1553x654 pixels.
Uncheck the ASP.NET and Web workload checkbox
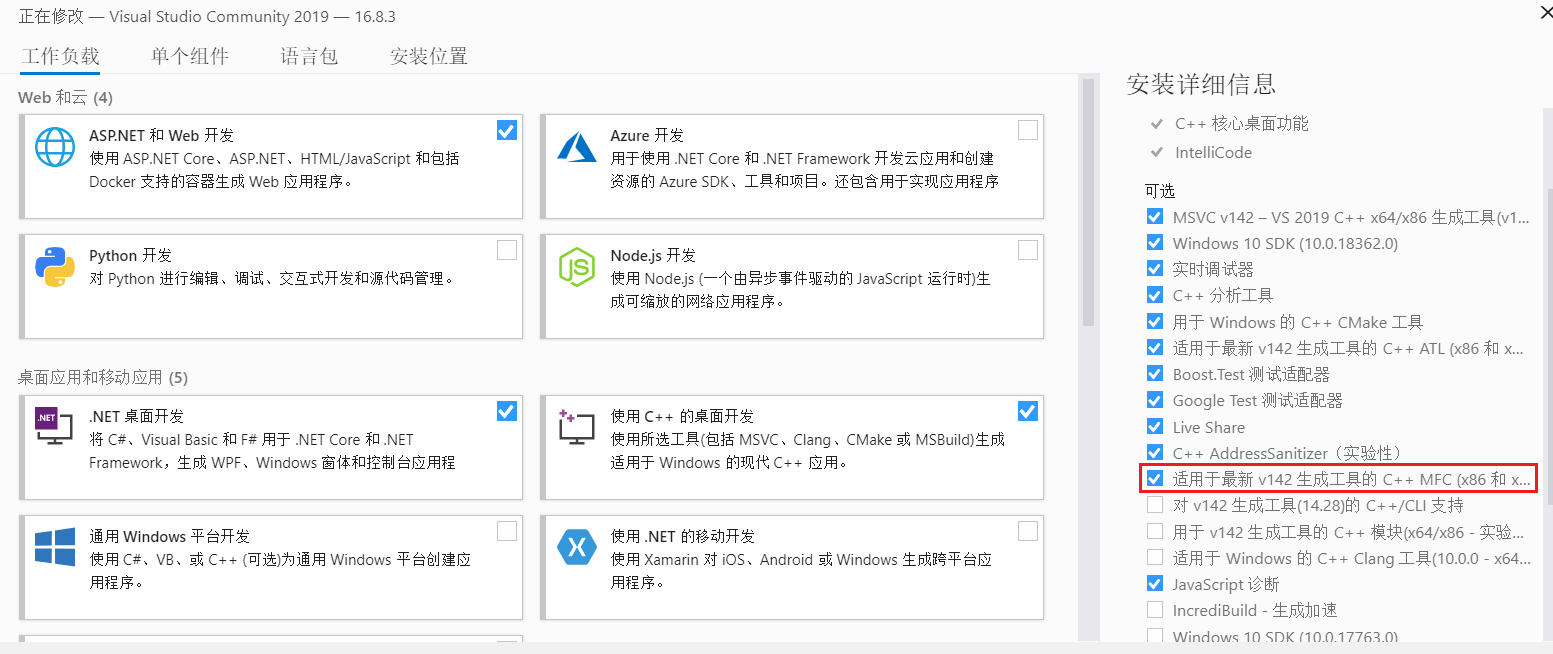(507, 130)
